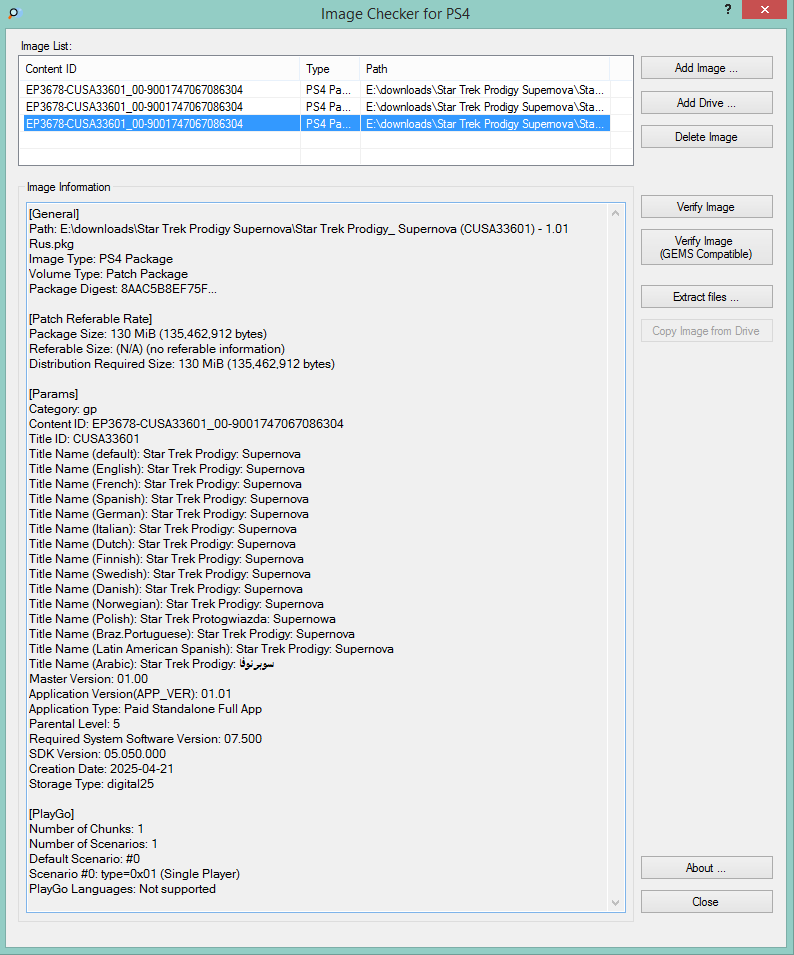The width and height of the screenshot is (794, 955).
Task: Click the Storage Type: digital25 line
Action: point(91,784)
